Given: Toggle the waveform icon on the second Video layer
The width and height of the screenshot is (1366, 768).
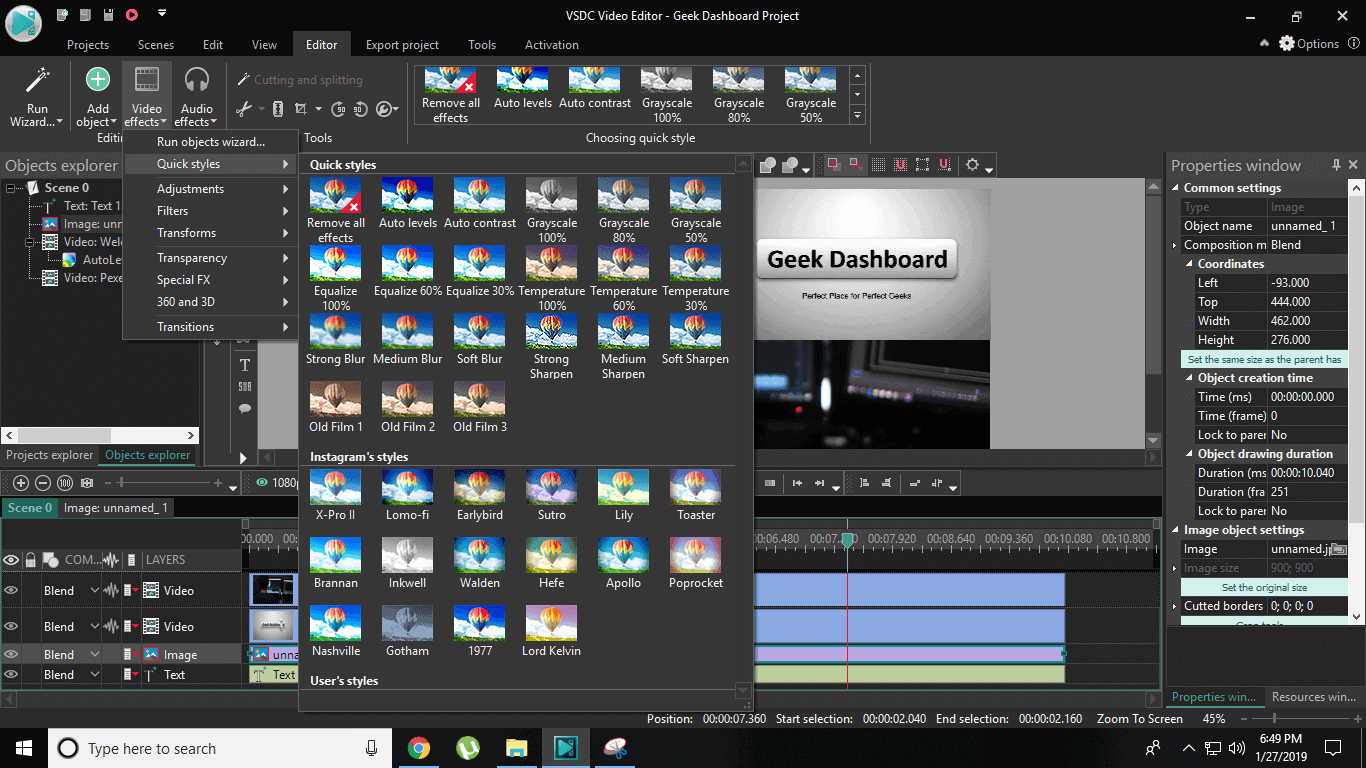Looking at the screenshot, I should click(112, 626).
